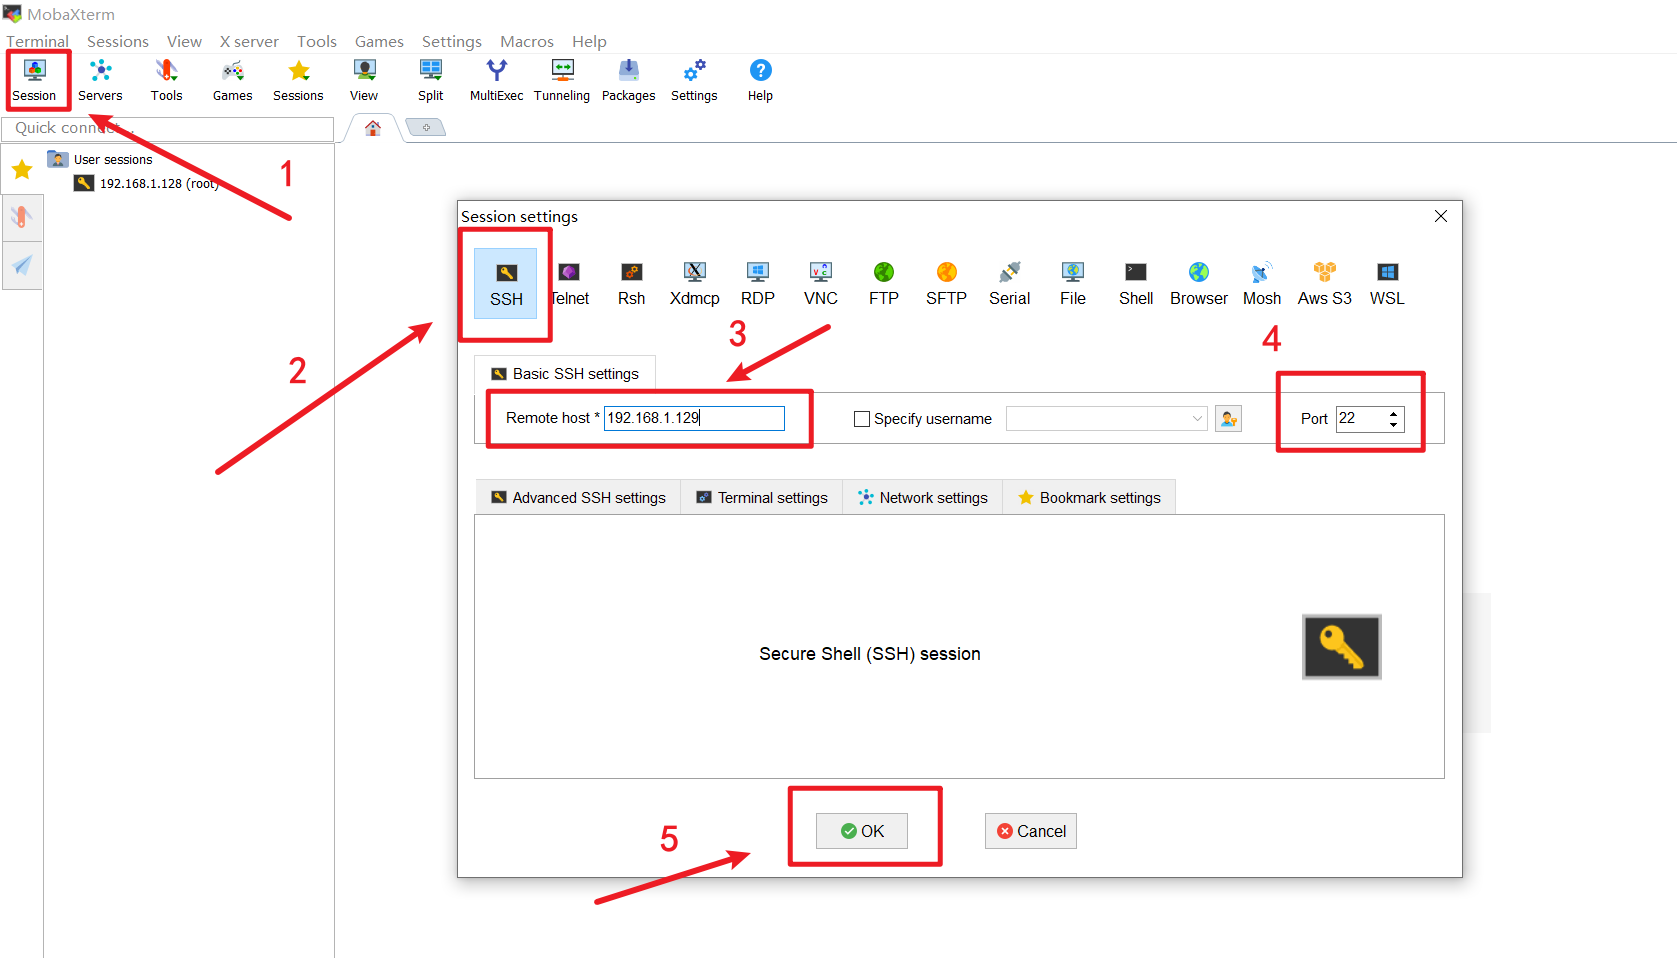Open the Servers toolbar icon

(100, 81)
